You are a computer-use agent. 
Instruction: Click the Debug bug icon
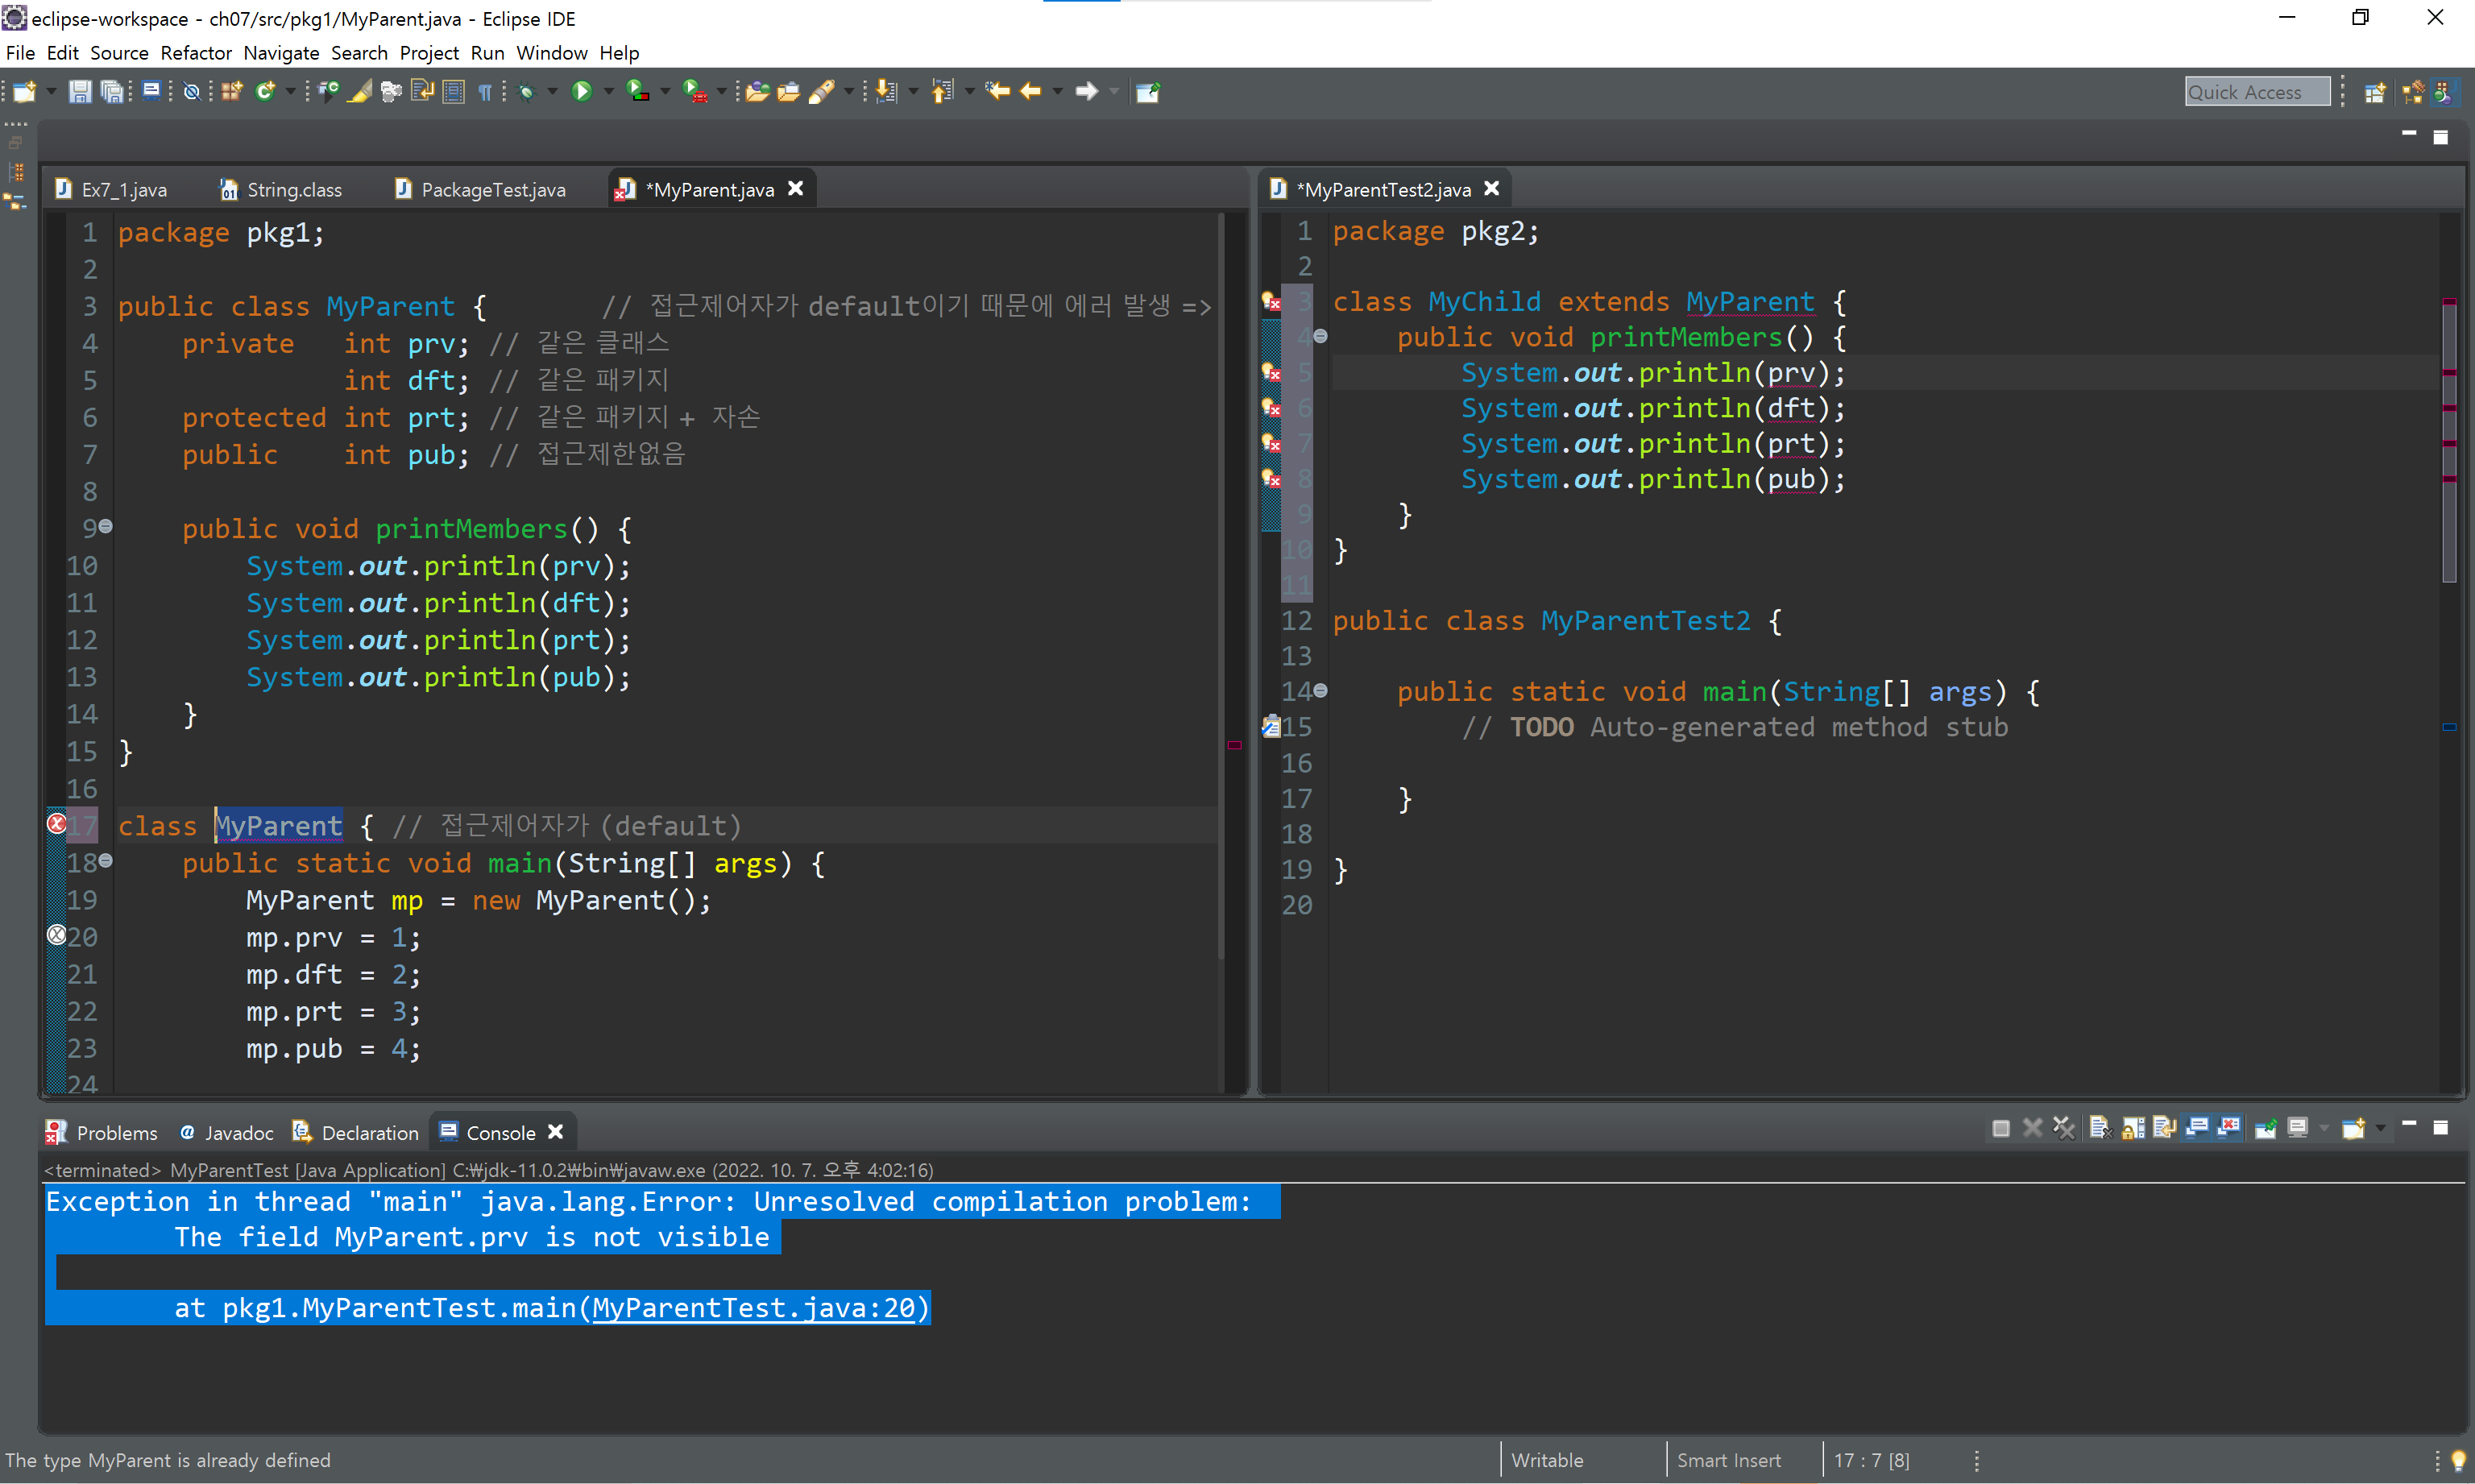tap(527, 92)
